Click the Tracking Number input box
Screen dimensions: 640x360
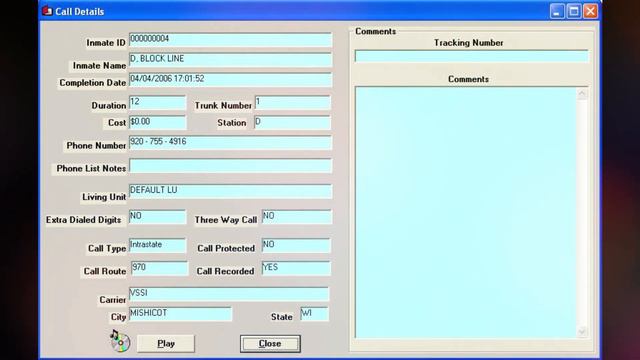(471, 56)
